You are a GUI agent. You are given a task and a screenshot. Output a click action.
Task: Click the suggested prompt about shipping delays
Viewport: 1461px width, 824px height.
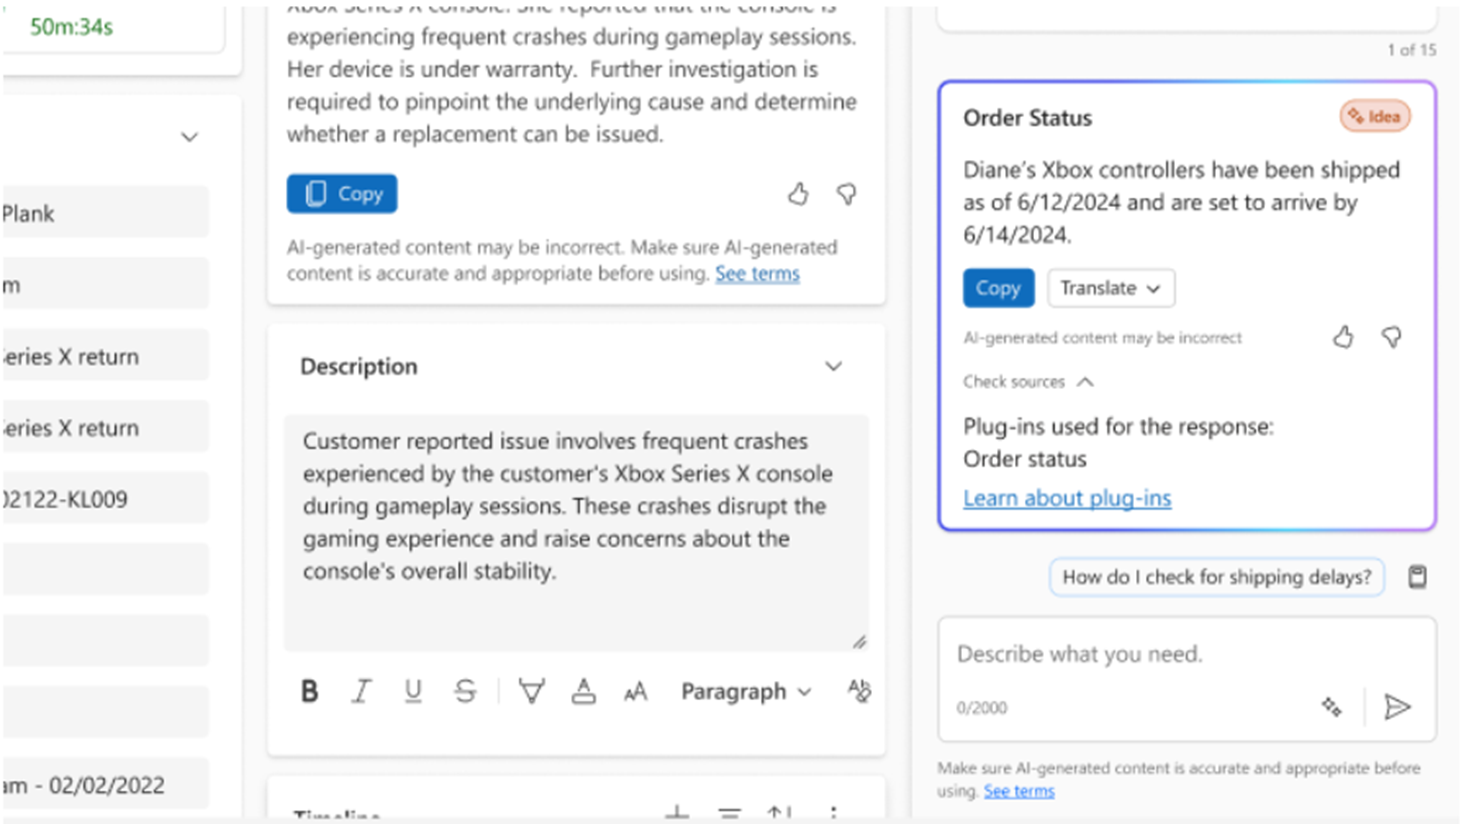[1215, 577]
